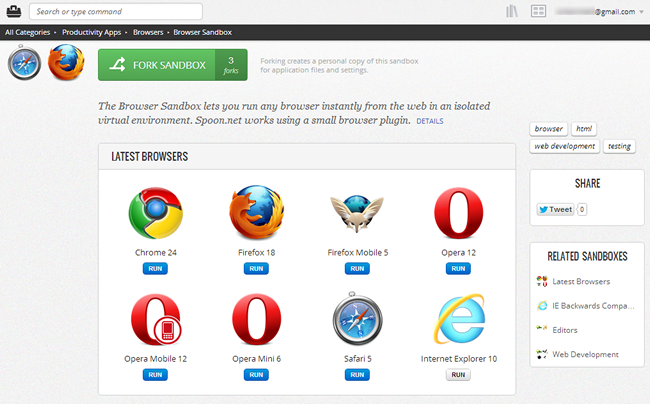The width and height of the screenshot is (650, 404).
Task: View the 3 forks count
Action: (x=231, y=65)
